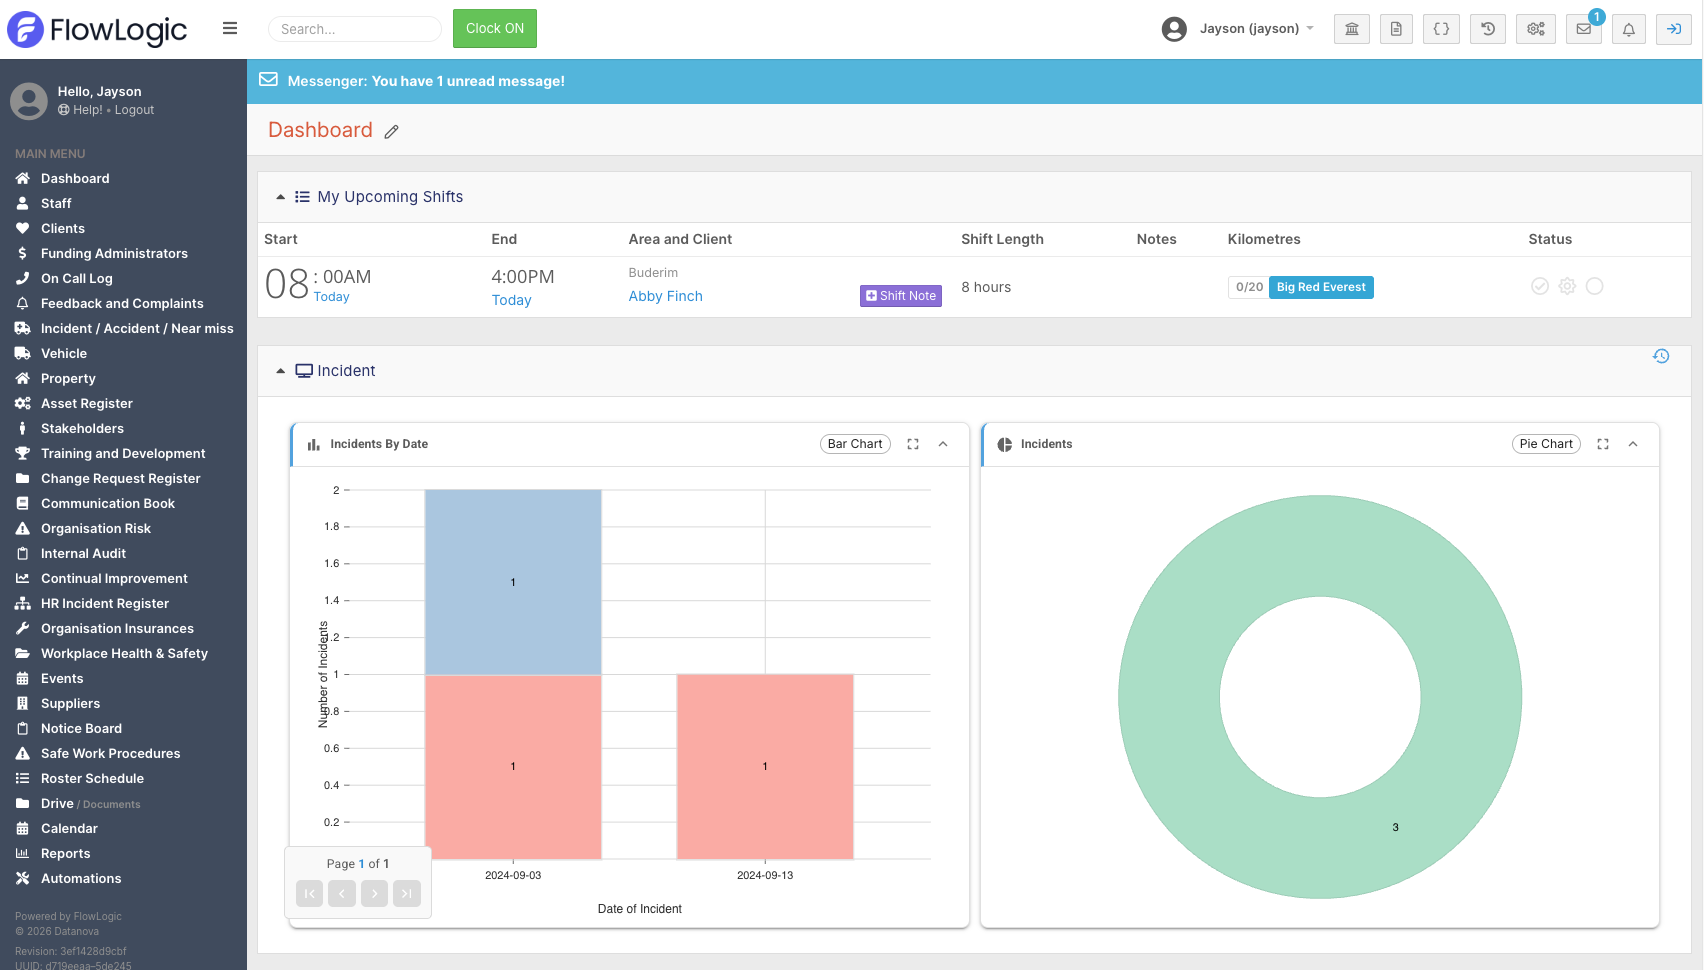Toggle the hamburger sidebar menu
Screen dimensions: 1704x970
tap(230, 29)
